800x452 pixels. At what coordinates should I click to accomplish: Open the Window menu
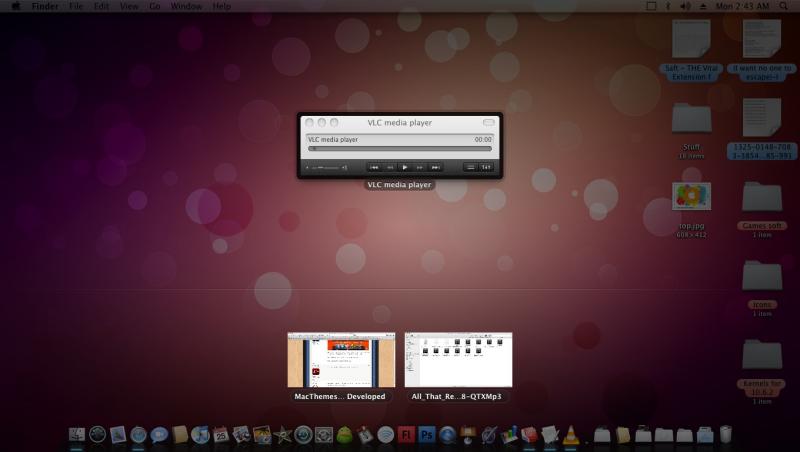(x=186, y=6)
